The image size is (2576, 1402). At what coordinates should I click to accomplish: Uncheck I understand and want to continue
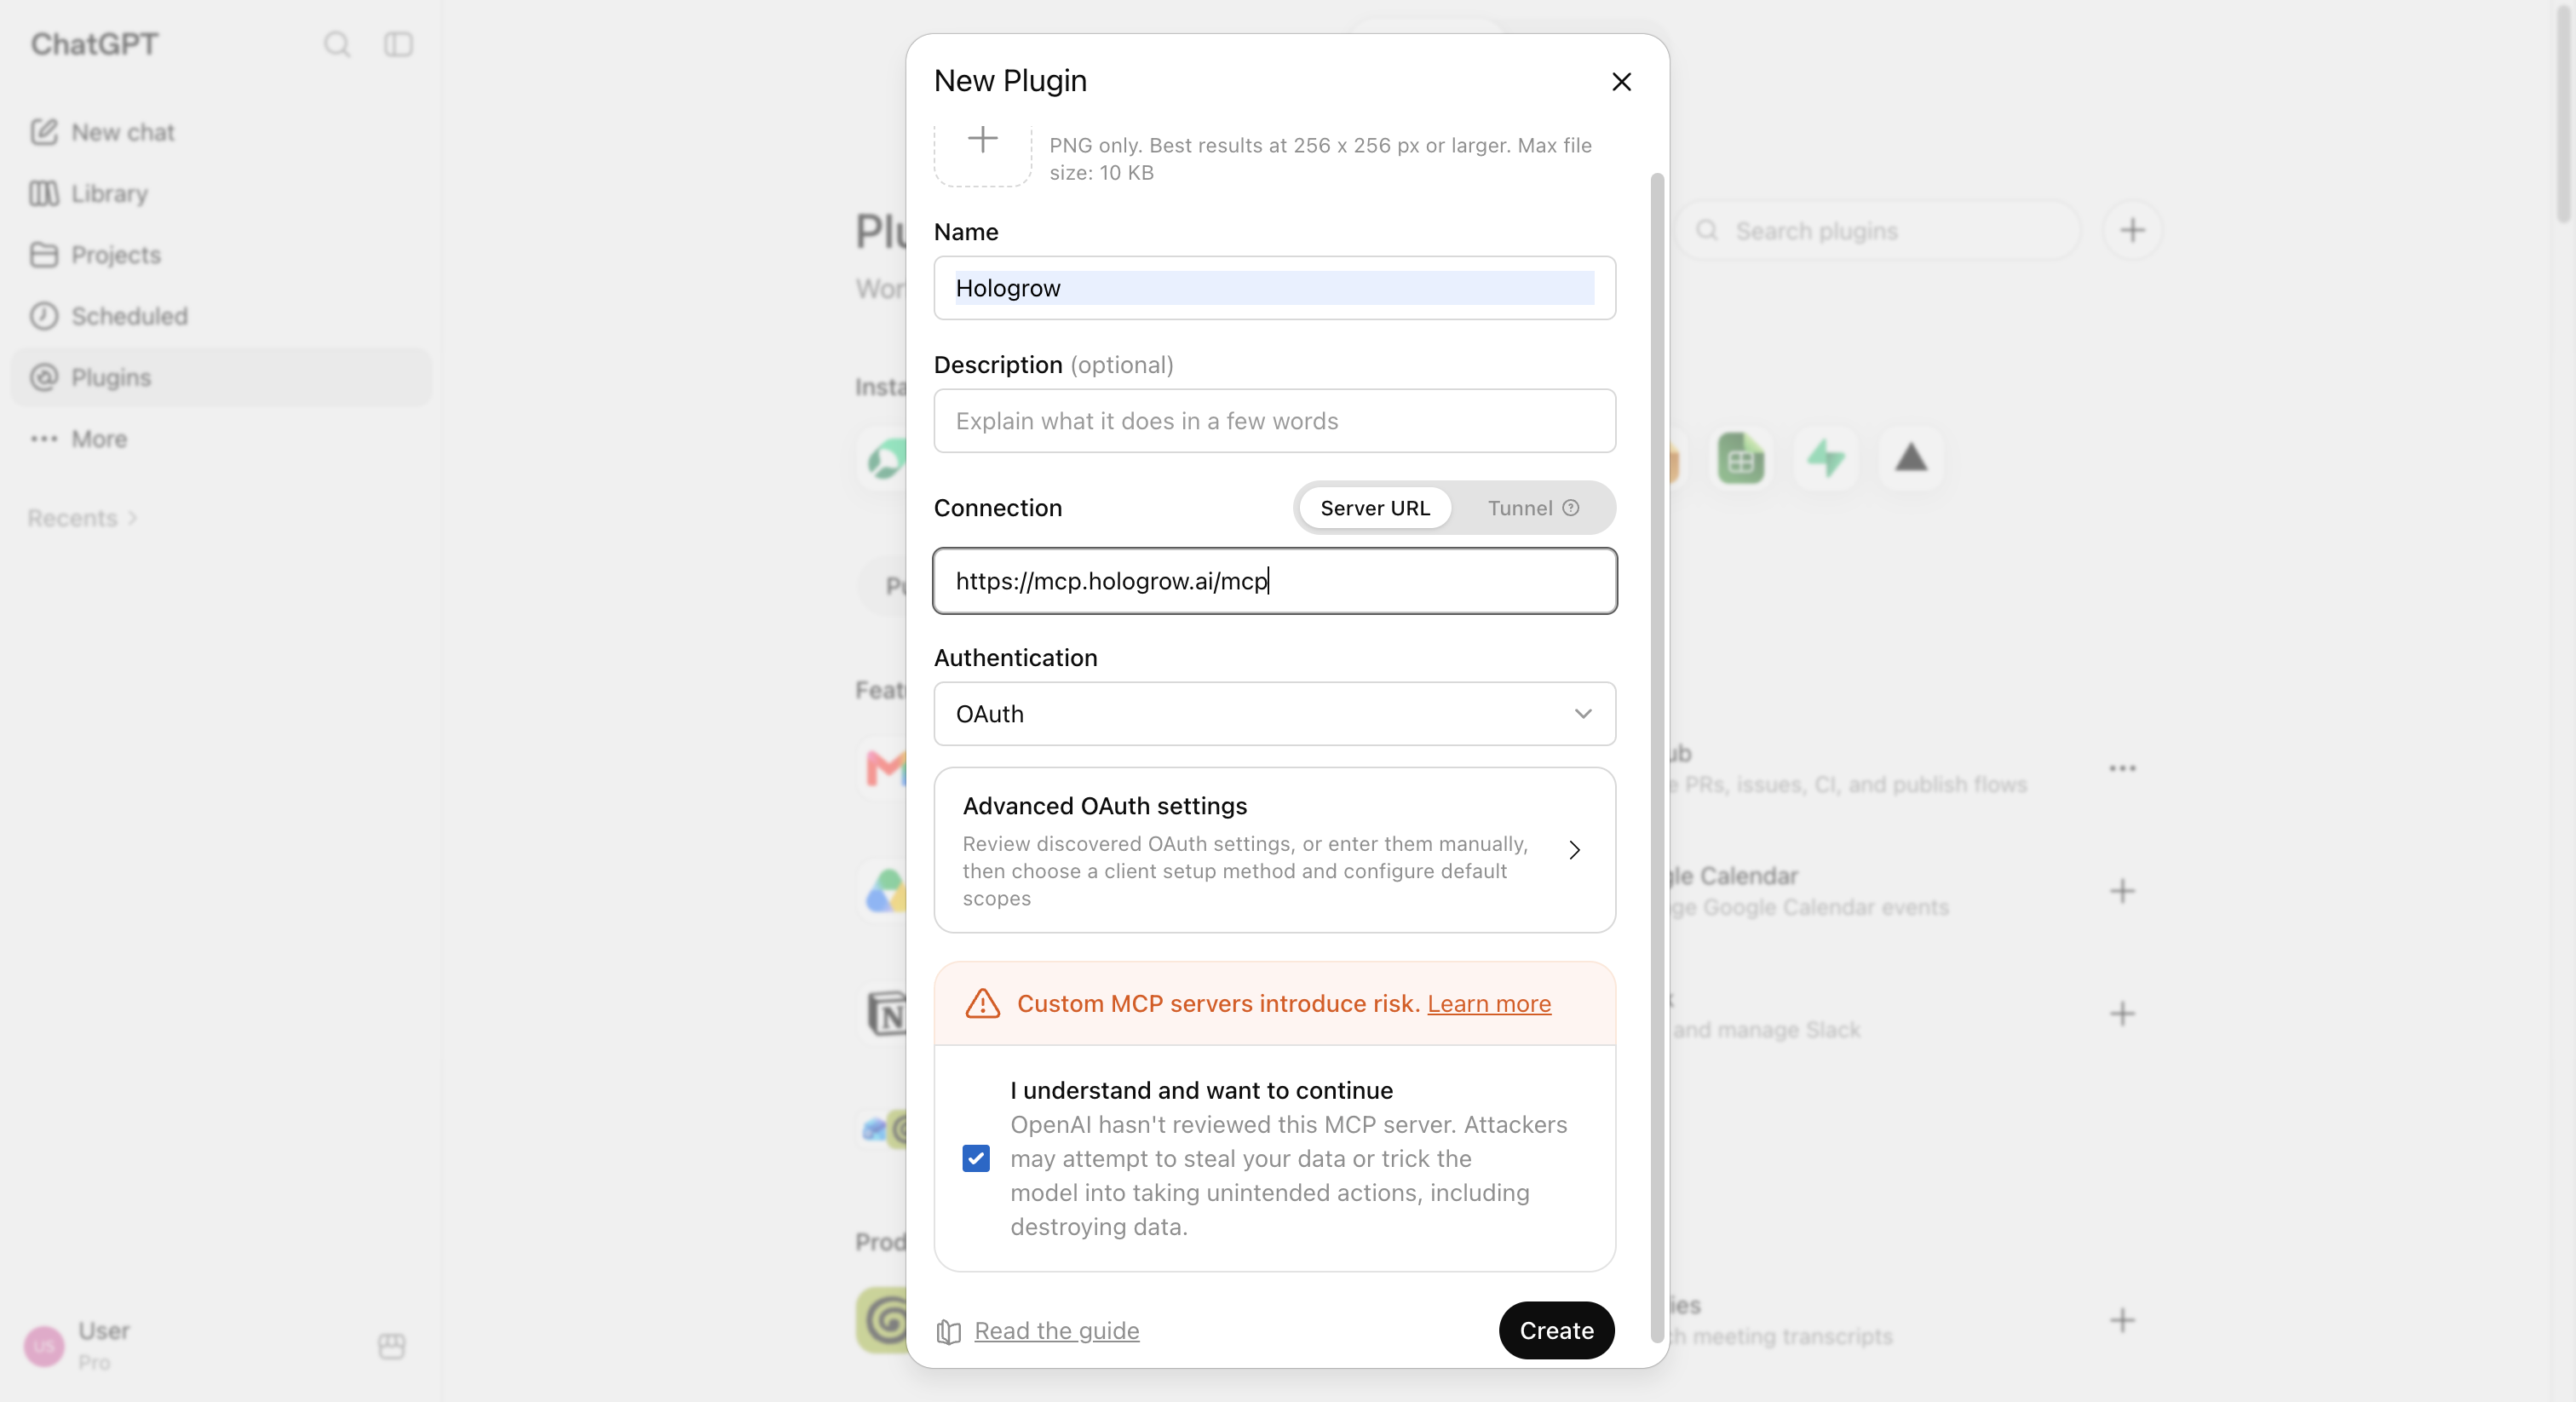(975, 1158)
